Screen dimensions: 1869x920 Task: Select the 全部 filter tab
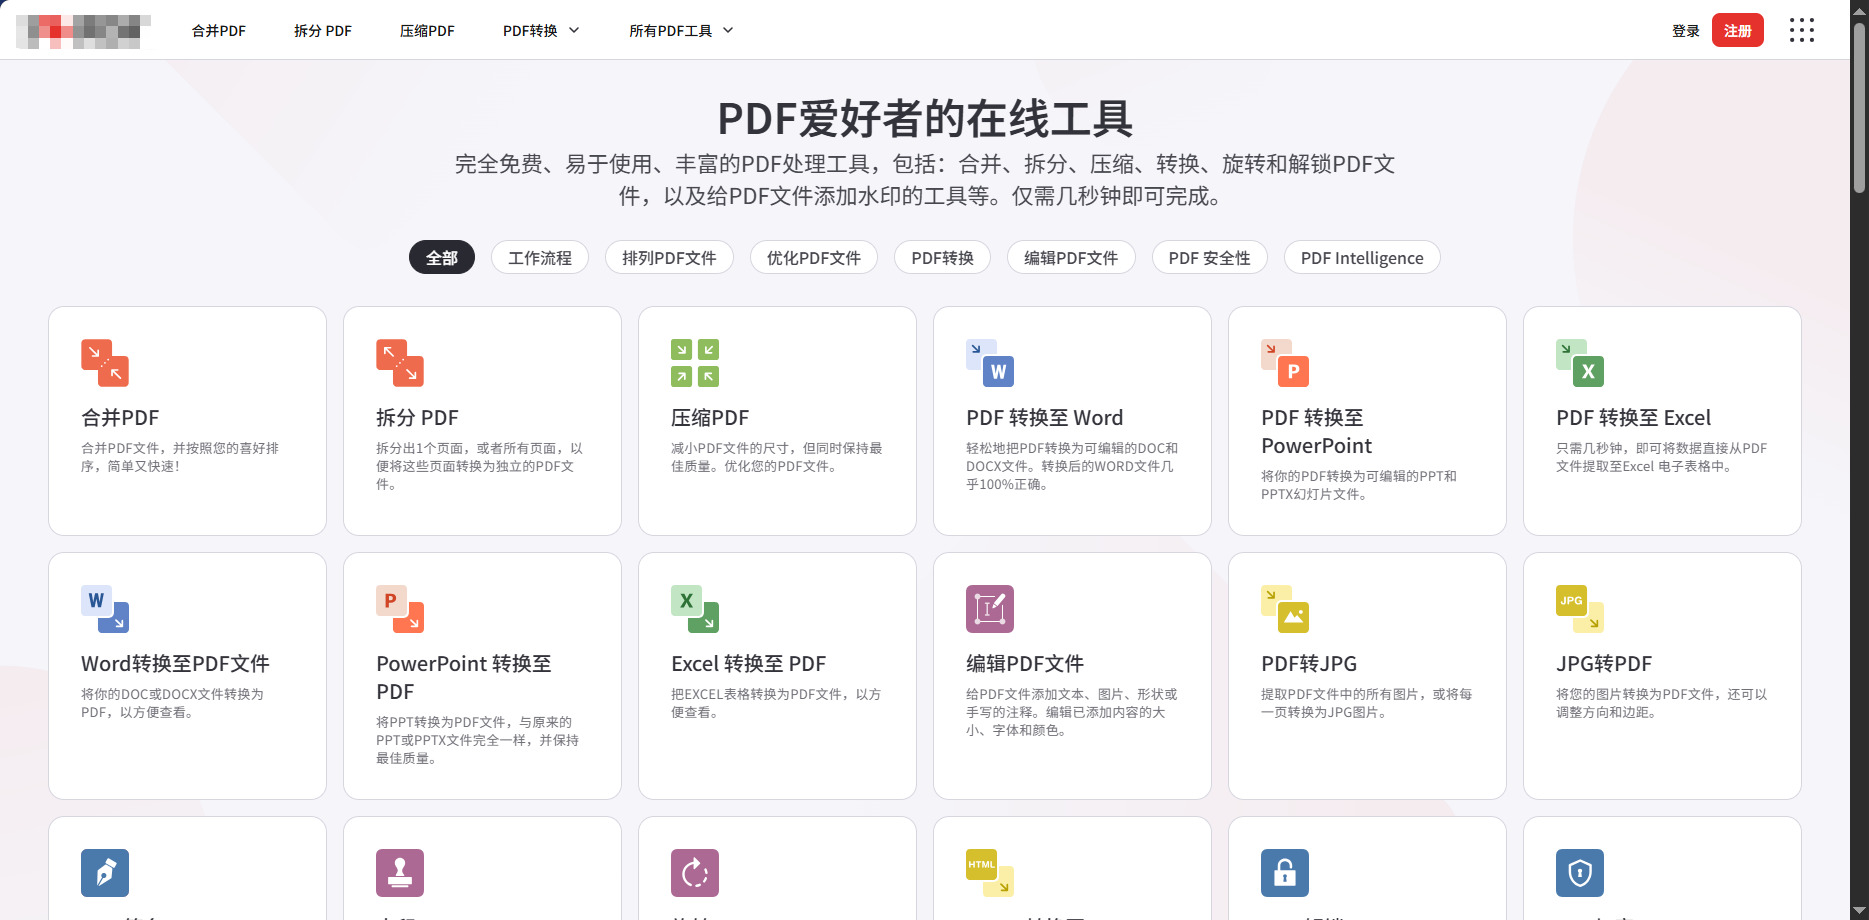click(x=442, y=258)
